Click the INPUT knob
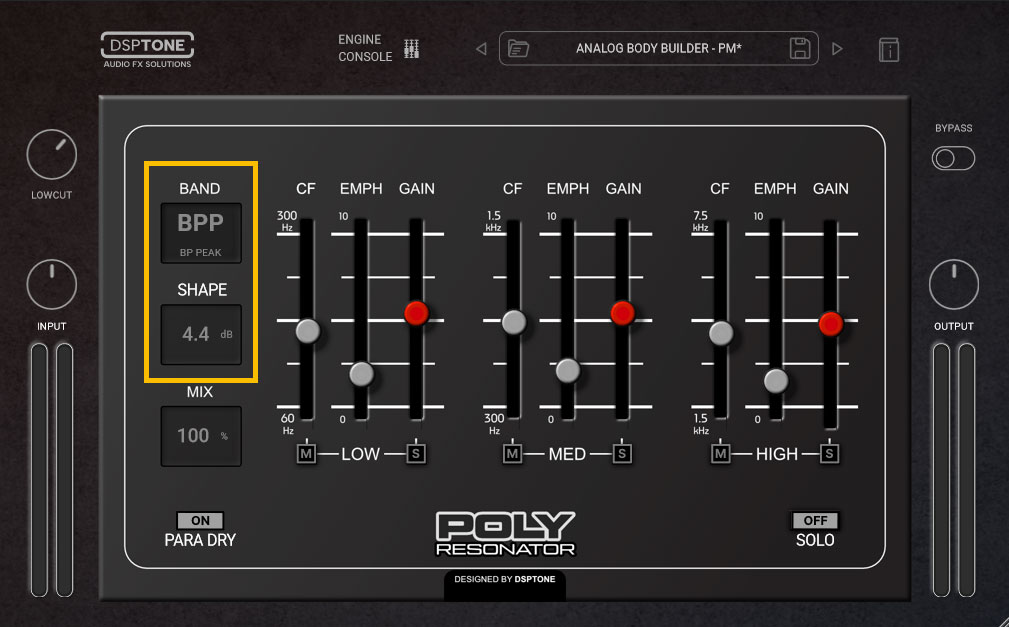The width and height of the screenshot is (1009, 627). (x=51, y=285)
